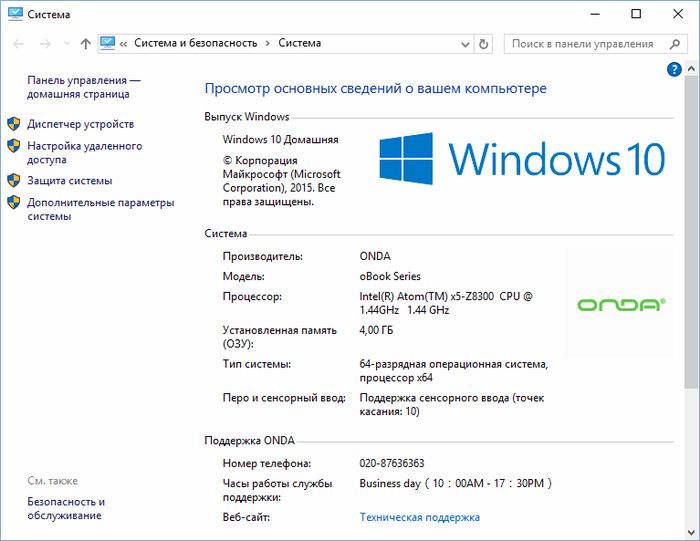Open the recent locations dropdown arrow
This screenshot has width=700, height=541.
(x=66, y=44)
